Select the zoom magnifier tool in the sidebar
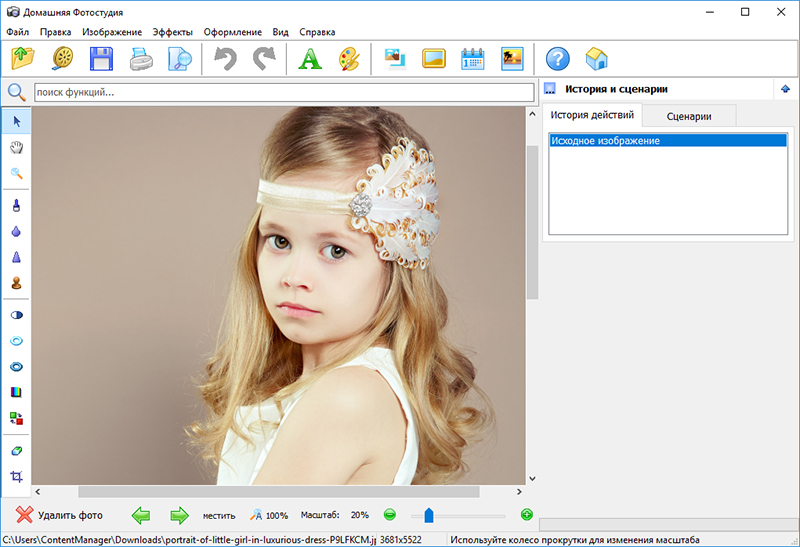Viewport: 800px width, 547px height. tap(16, 173)
